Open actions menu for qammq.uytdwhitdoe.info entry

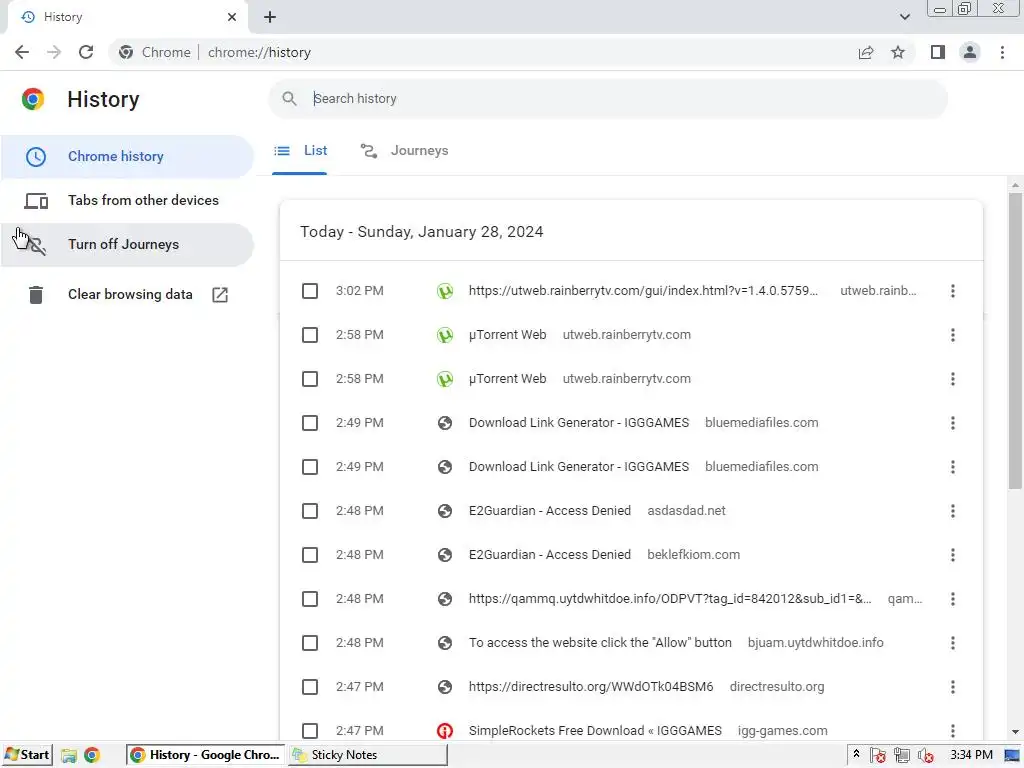[953, 599]
